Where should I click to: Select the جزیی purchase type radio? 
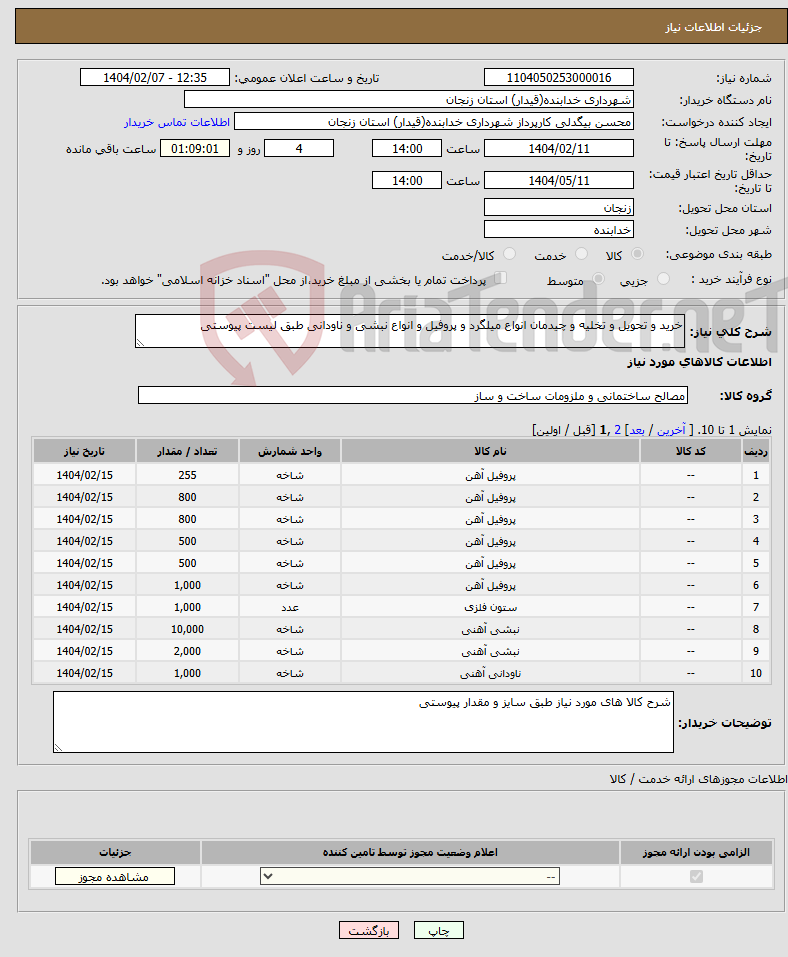point(663,279)
